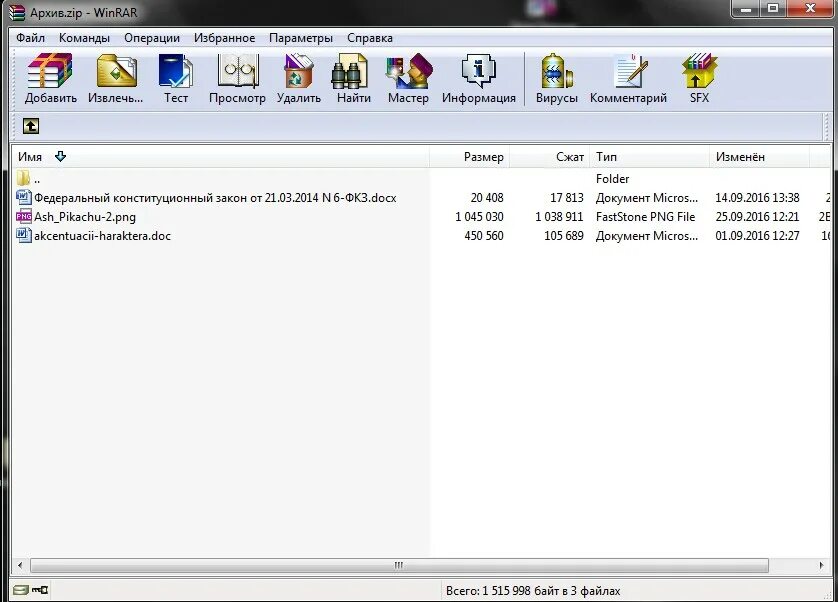838x602 pixels.
Task: Click the PNG icon of Ash_Pikachu-2.png
Action: pyautogui.click(x=24, y=217)
